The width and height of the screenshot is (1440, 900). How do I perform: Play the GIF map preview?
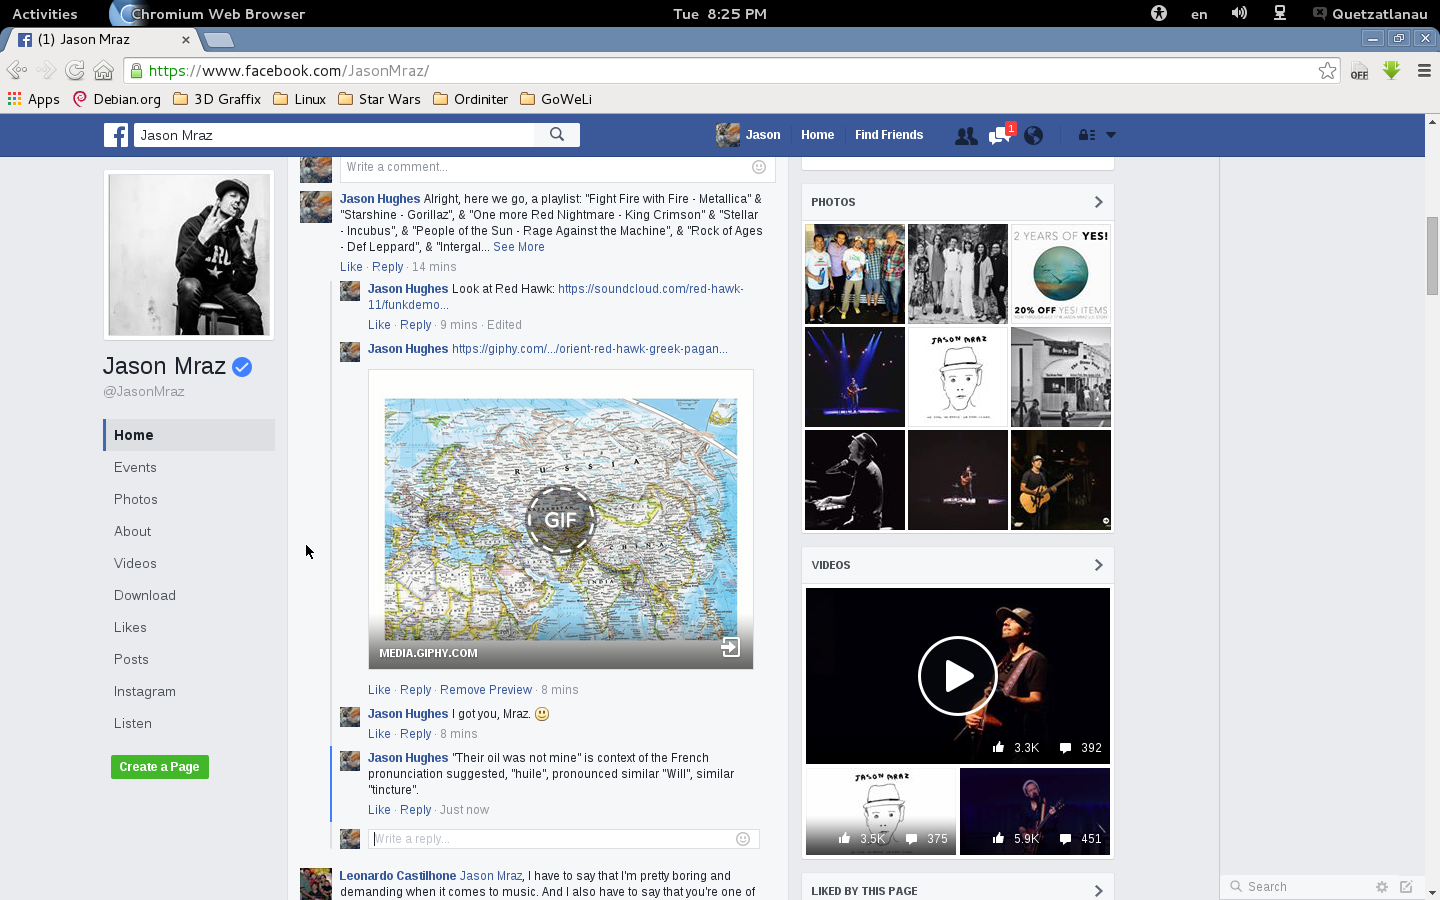click(x=561, y=520)
